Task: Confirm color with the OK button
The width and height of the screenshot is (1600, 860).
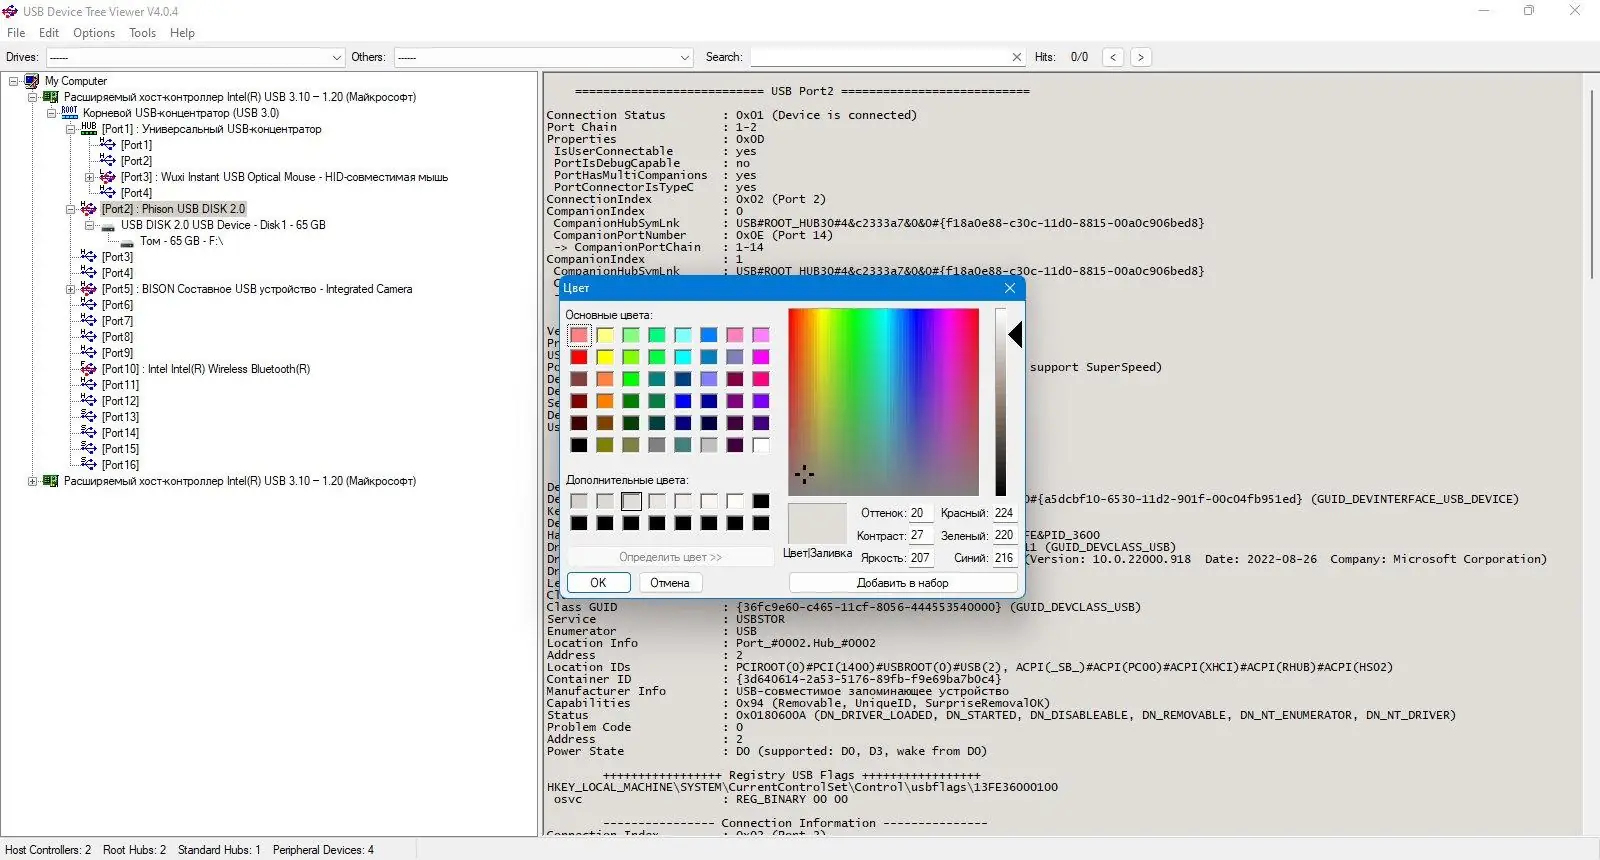Action: click(598, 583)
